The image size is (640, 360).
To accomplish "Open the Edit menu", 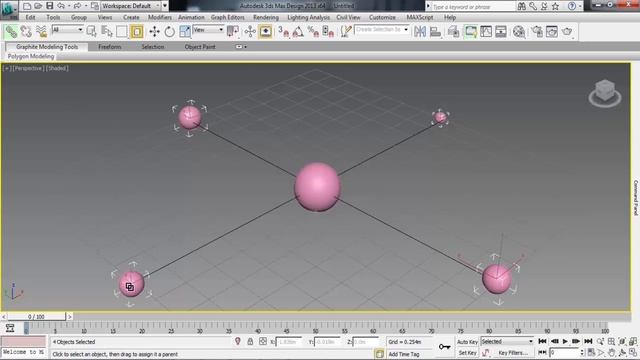I will coord(31,18).
